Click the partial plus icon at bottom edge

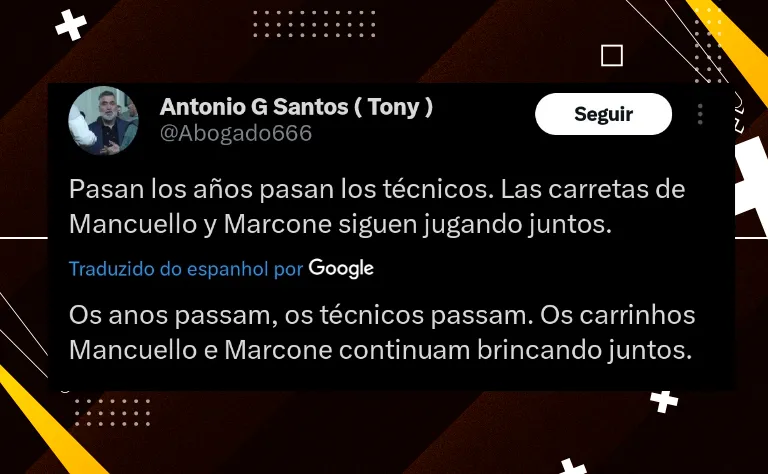(573, 466)
